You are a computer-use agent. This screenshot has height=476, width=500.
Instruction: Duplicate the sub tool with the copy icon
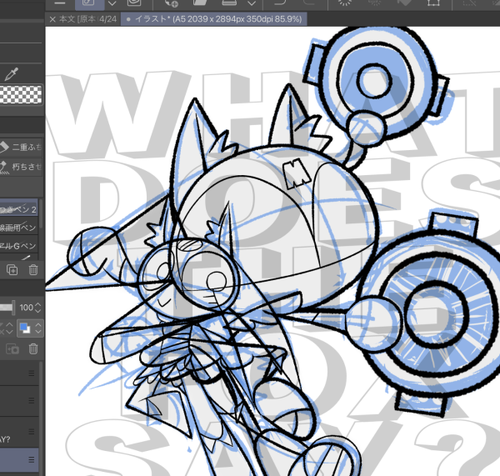click(x=12, y=269)
